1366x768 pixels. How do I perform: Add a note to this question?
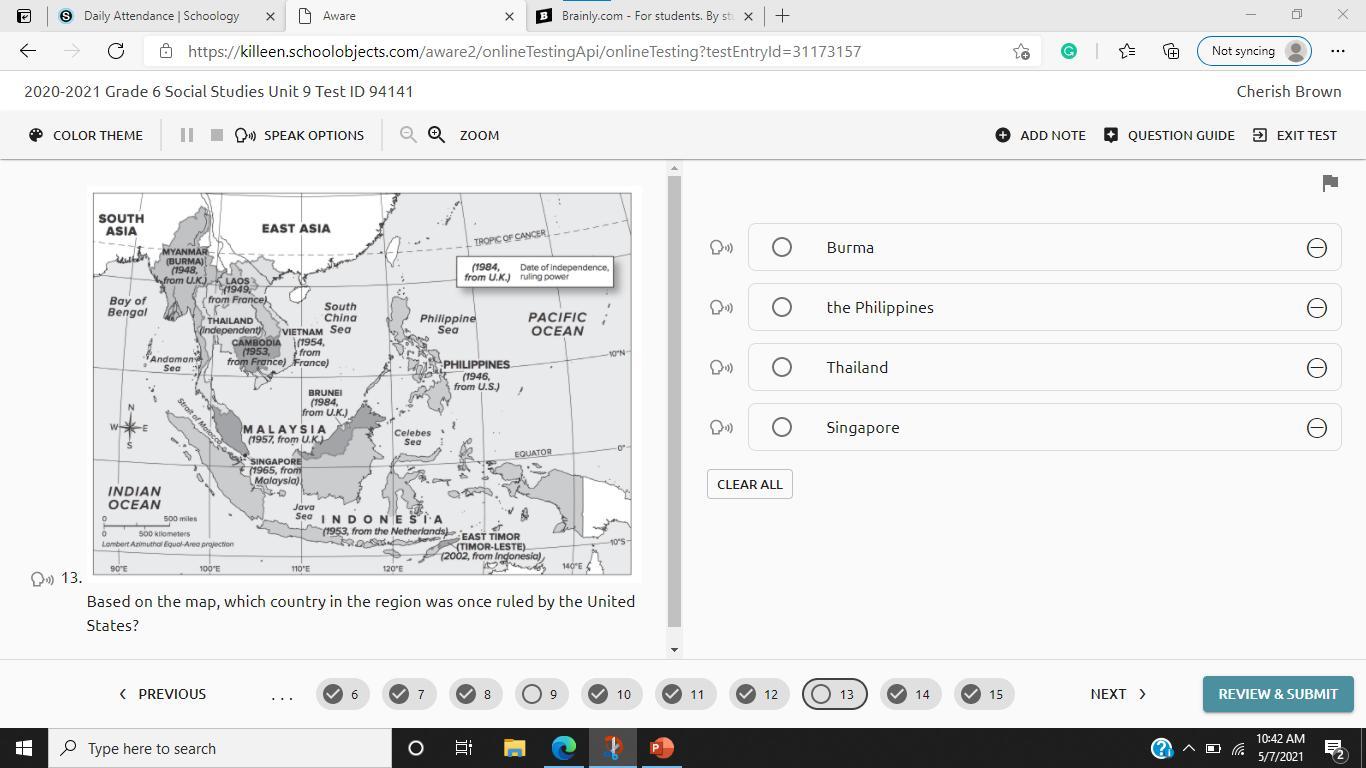pos(1040,135)
